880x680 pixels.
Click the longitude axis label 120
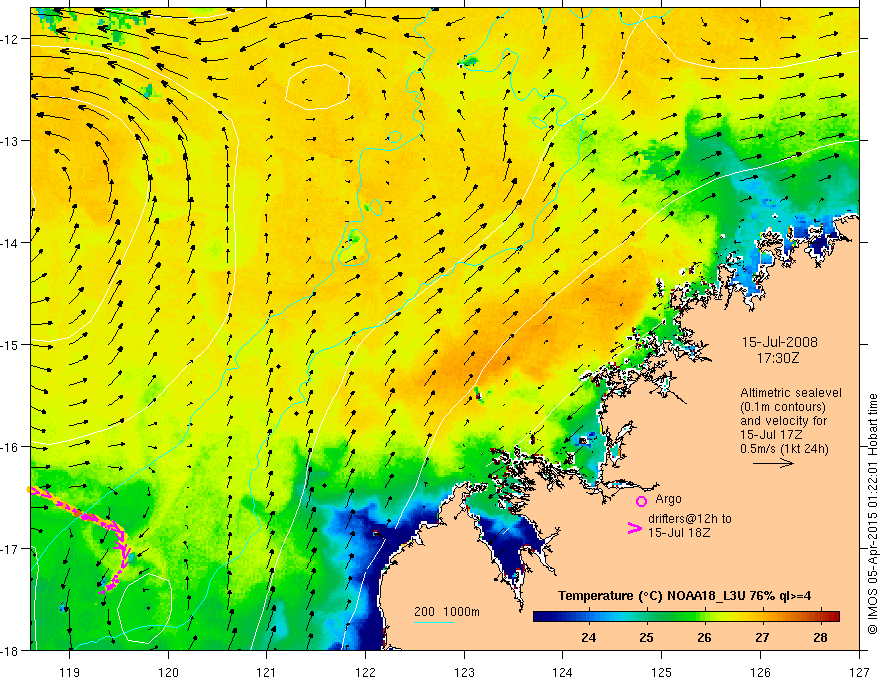168,672
